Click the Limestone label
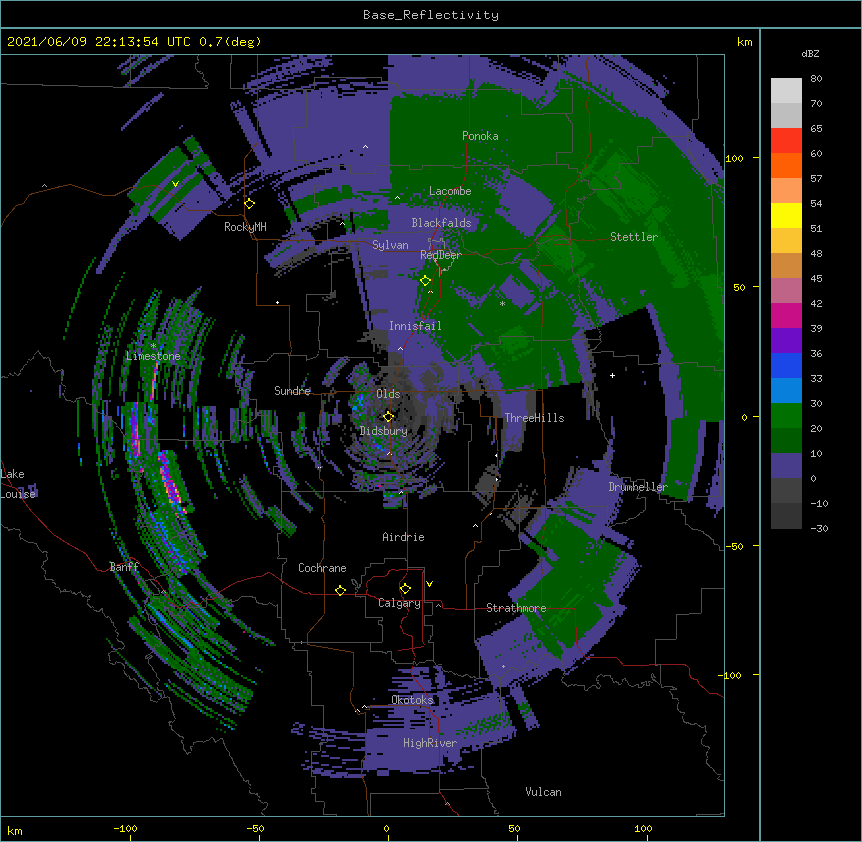Screen dimensions: 862x842 pyautogui.click(x=153, y=356)
